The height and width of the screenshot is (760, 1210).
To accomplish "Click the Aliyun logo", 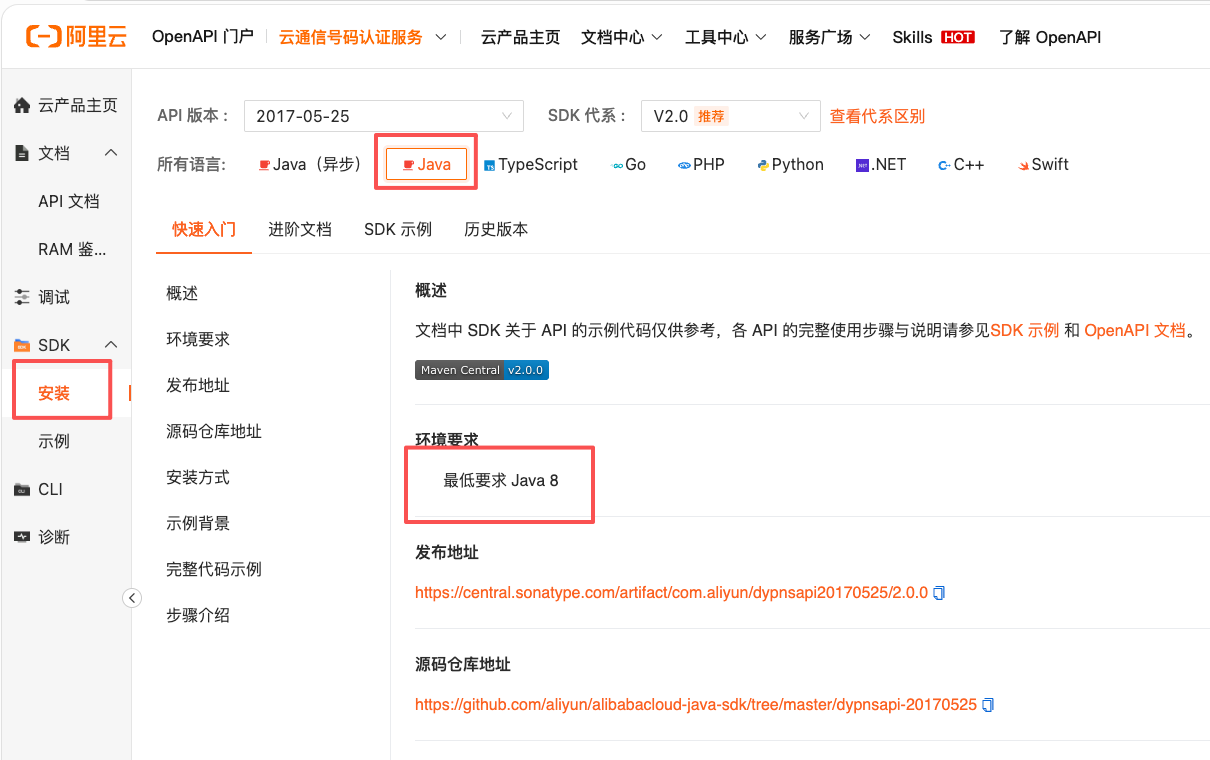I will coord(77,37).
